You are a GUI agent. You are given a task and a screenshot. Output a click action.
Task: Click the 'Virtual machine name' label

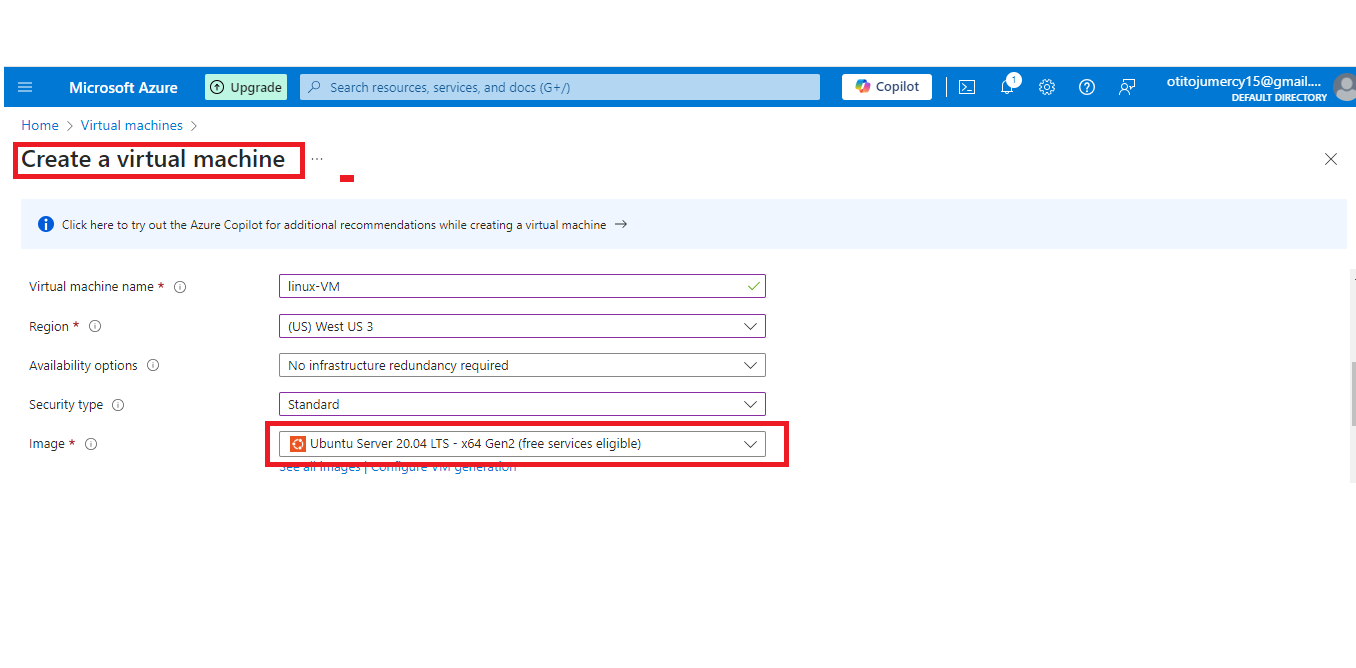click(x=91, y=287)
